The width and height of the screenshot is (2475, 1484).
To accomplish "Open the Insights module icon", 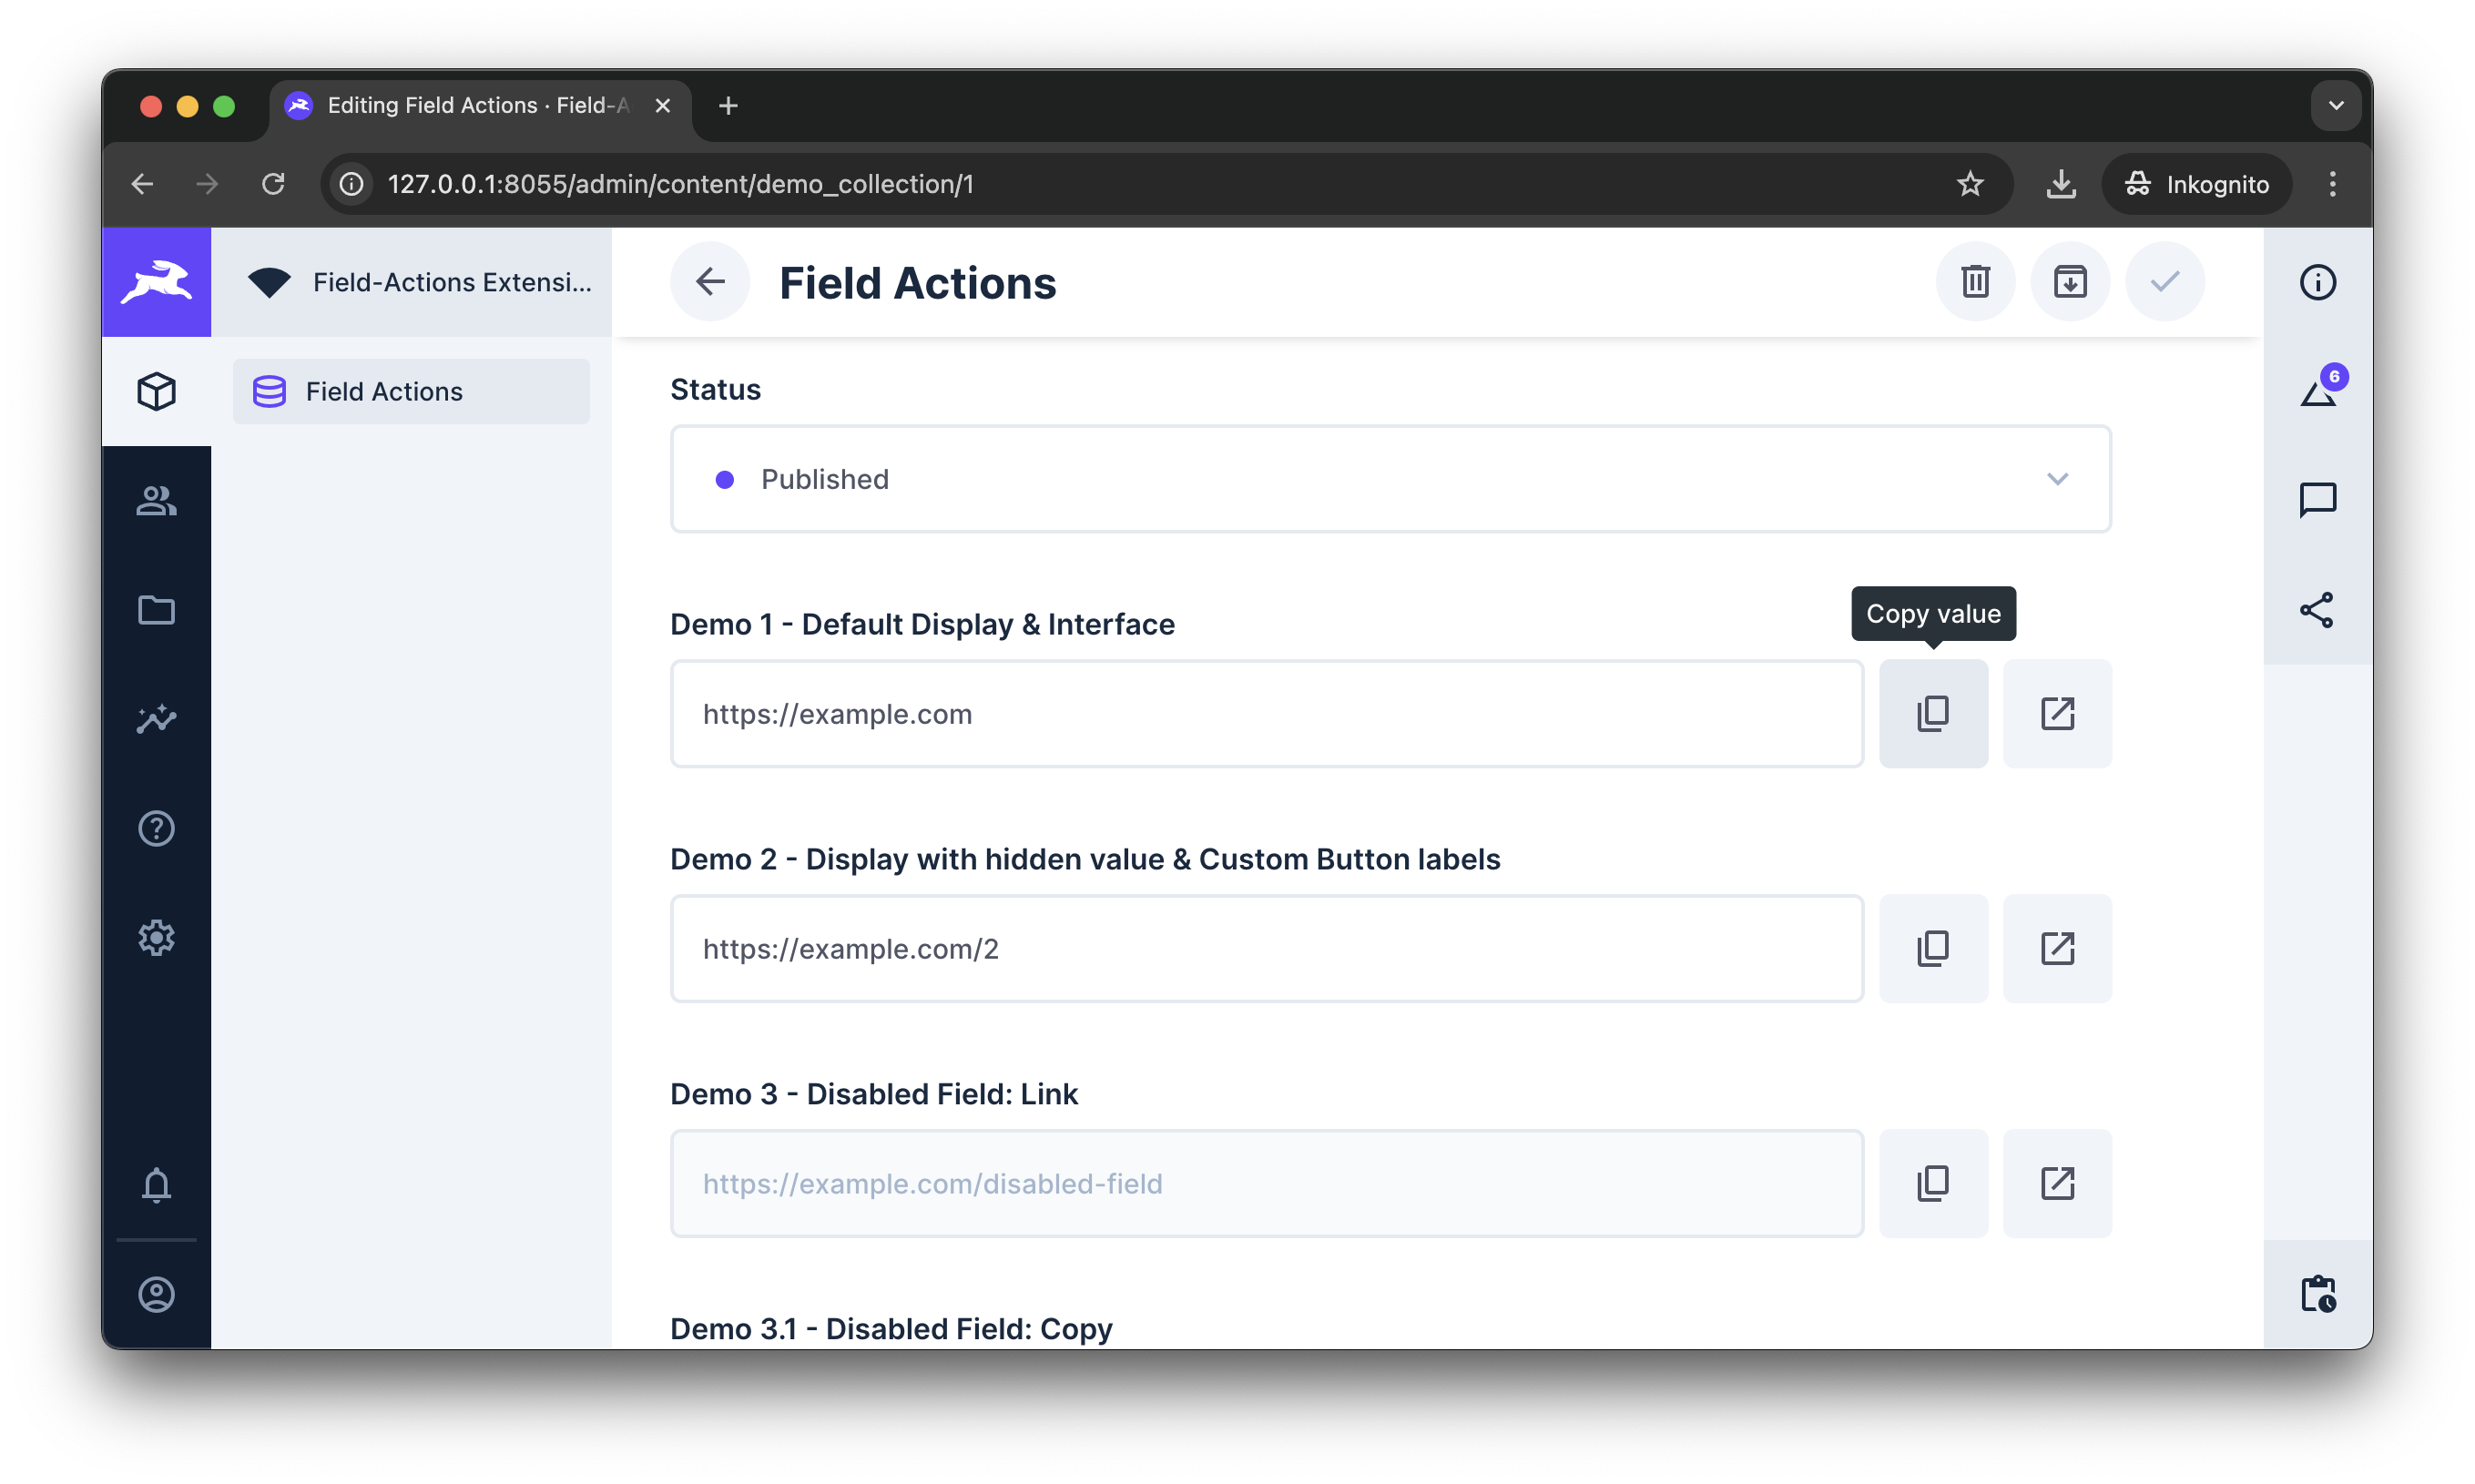I will coord(156,718).
